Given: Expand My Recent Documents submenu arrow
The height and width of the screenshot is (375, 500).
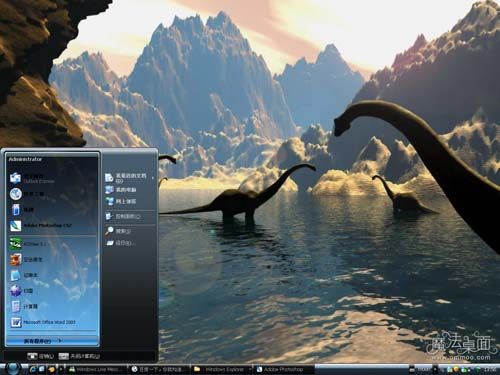Looking at the screenshot, I should click(x=153, y=178).
